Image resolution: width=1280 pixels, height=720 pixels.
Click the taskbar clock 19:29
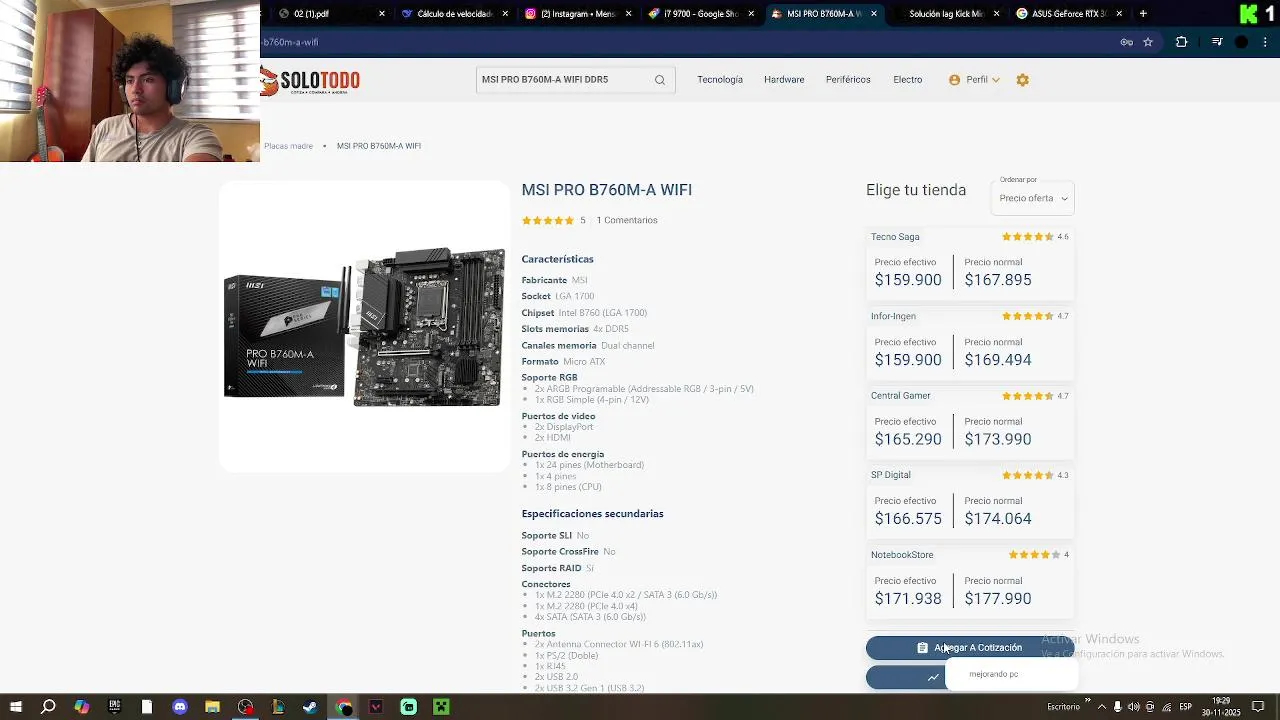click(1221, 701)
